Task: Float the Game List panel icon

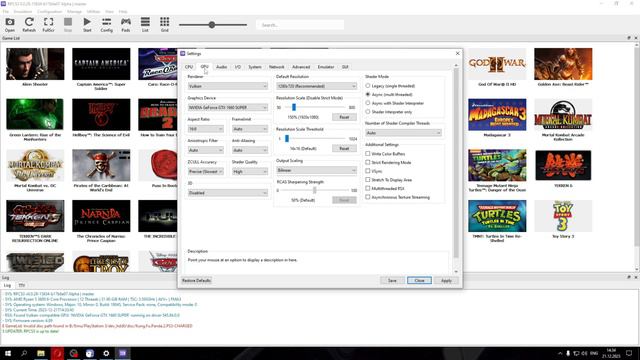Action: (x=629, y=38)
